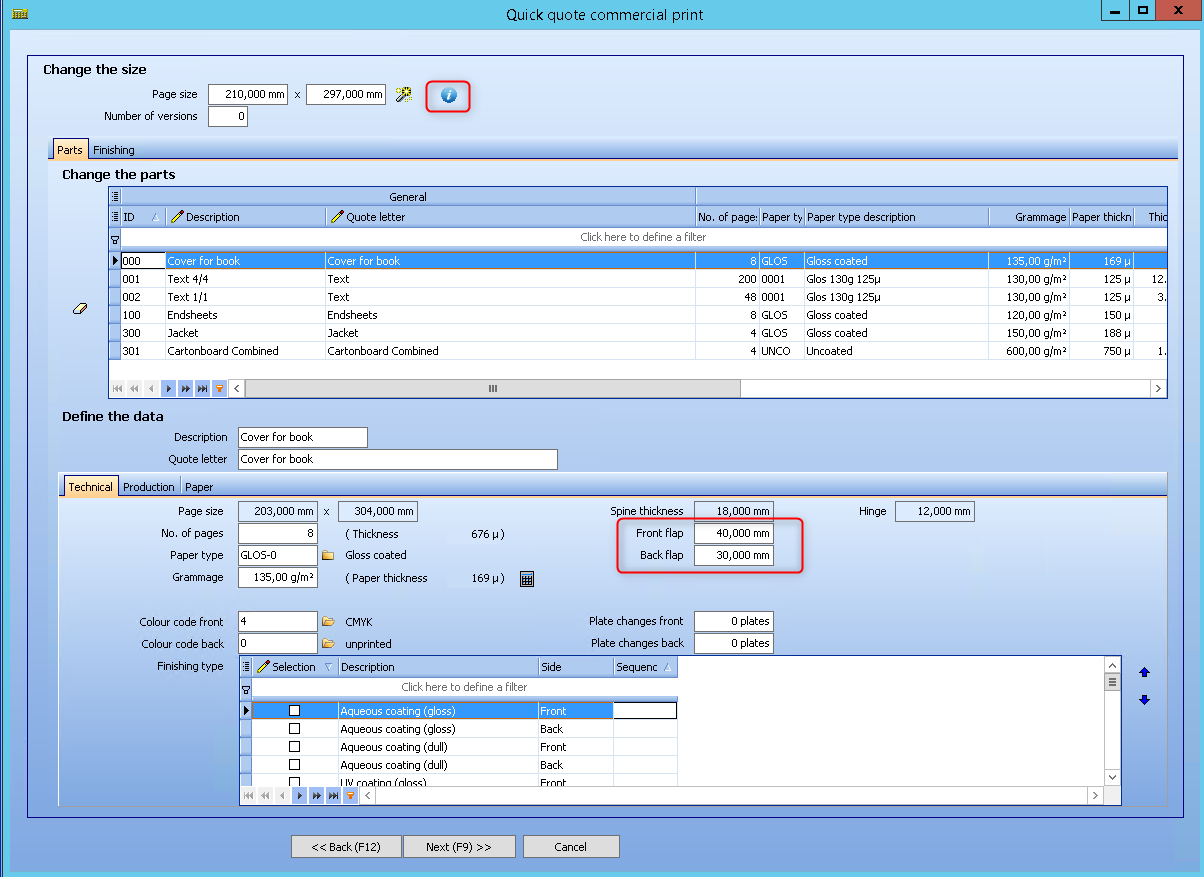Switch to the Finishing tab
This screenshot has width=1204, height=877.
click(x=114, y=150)
